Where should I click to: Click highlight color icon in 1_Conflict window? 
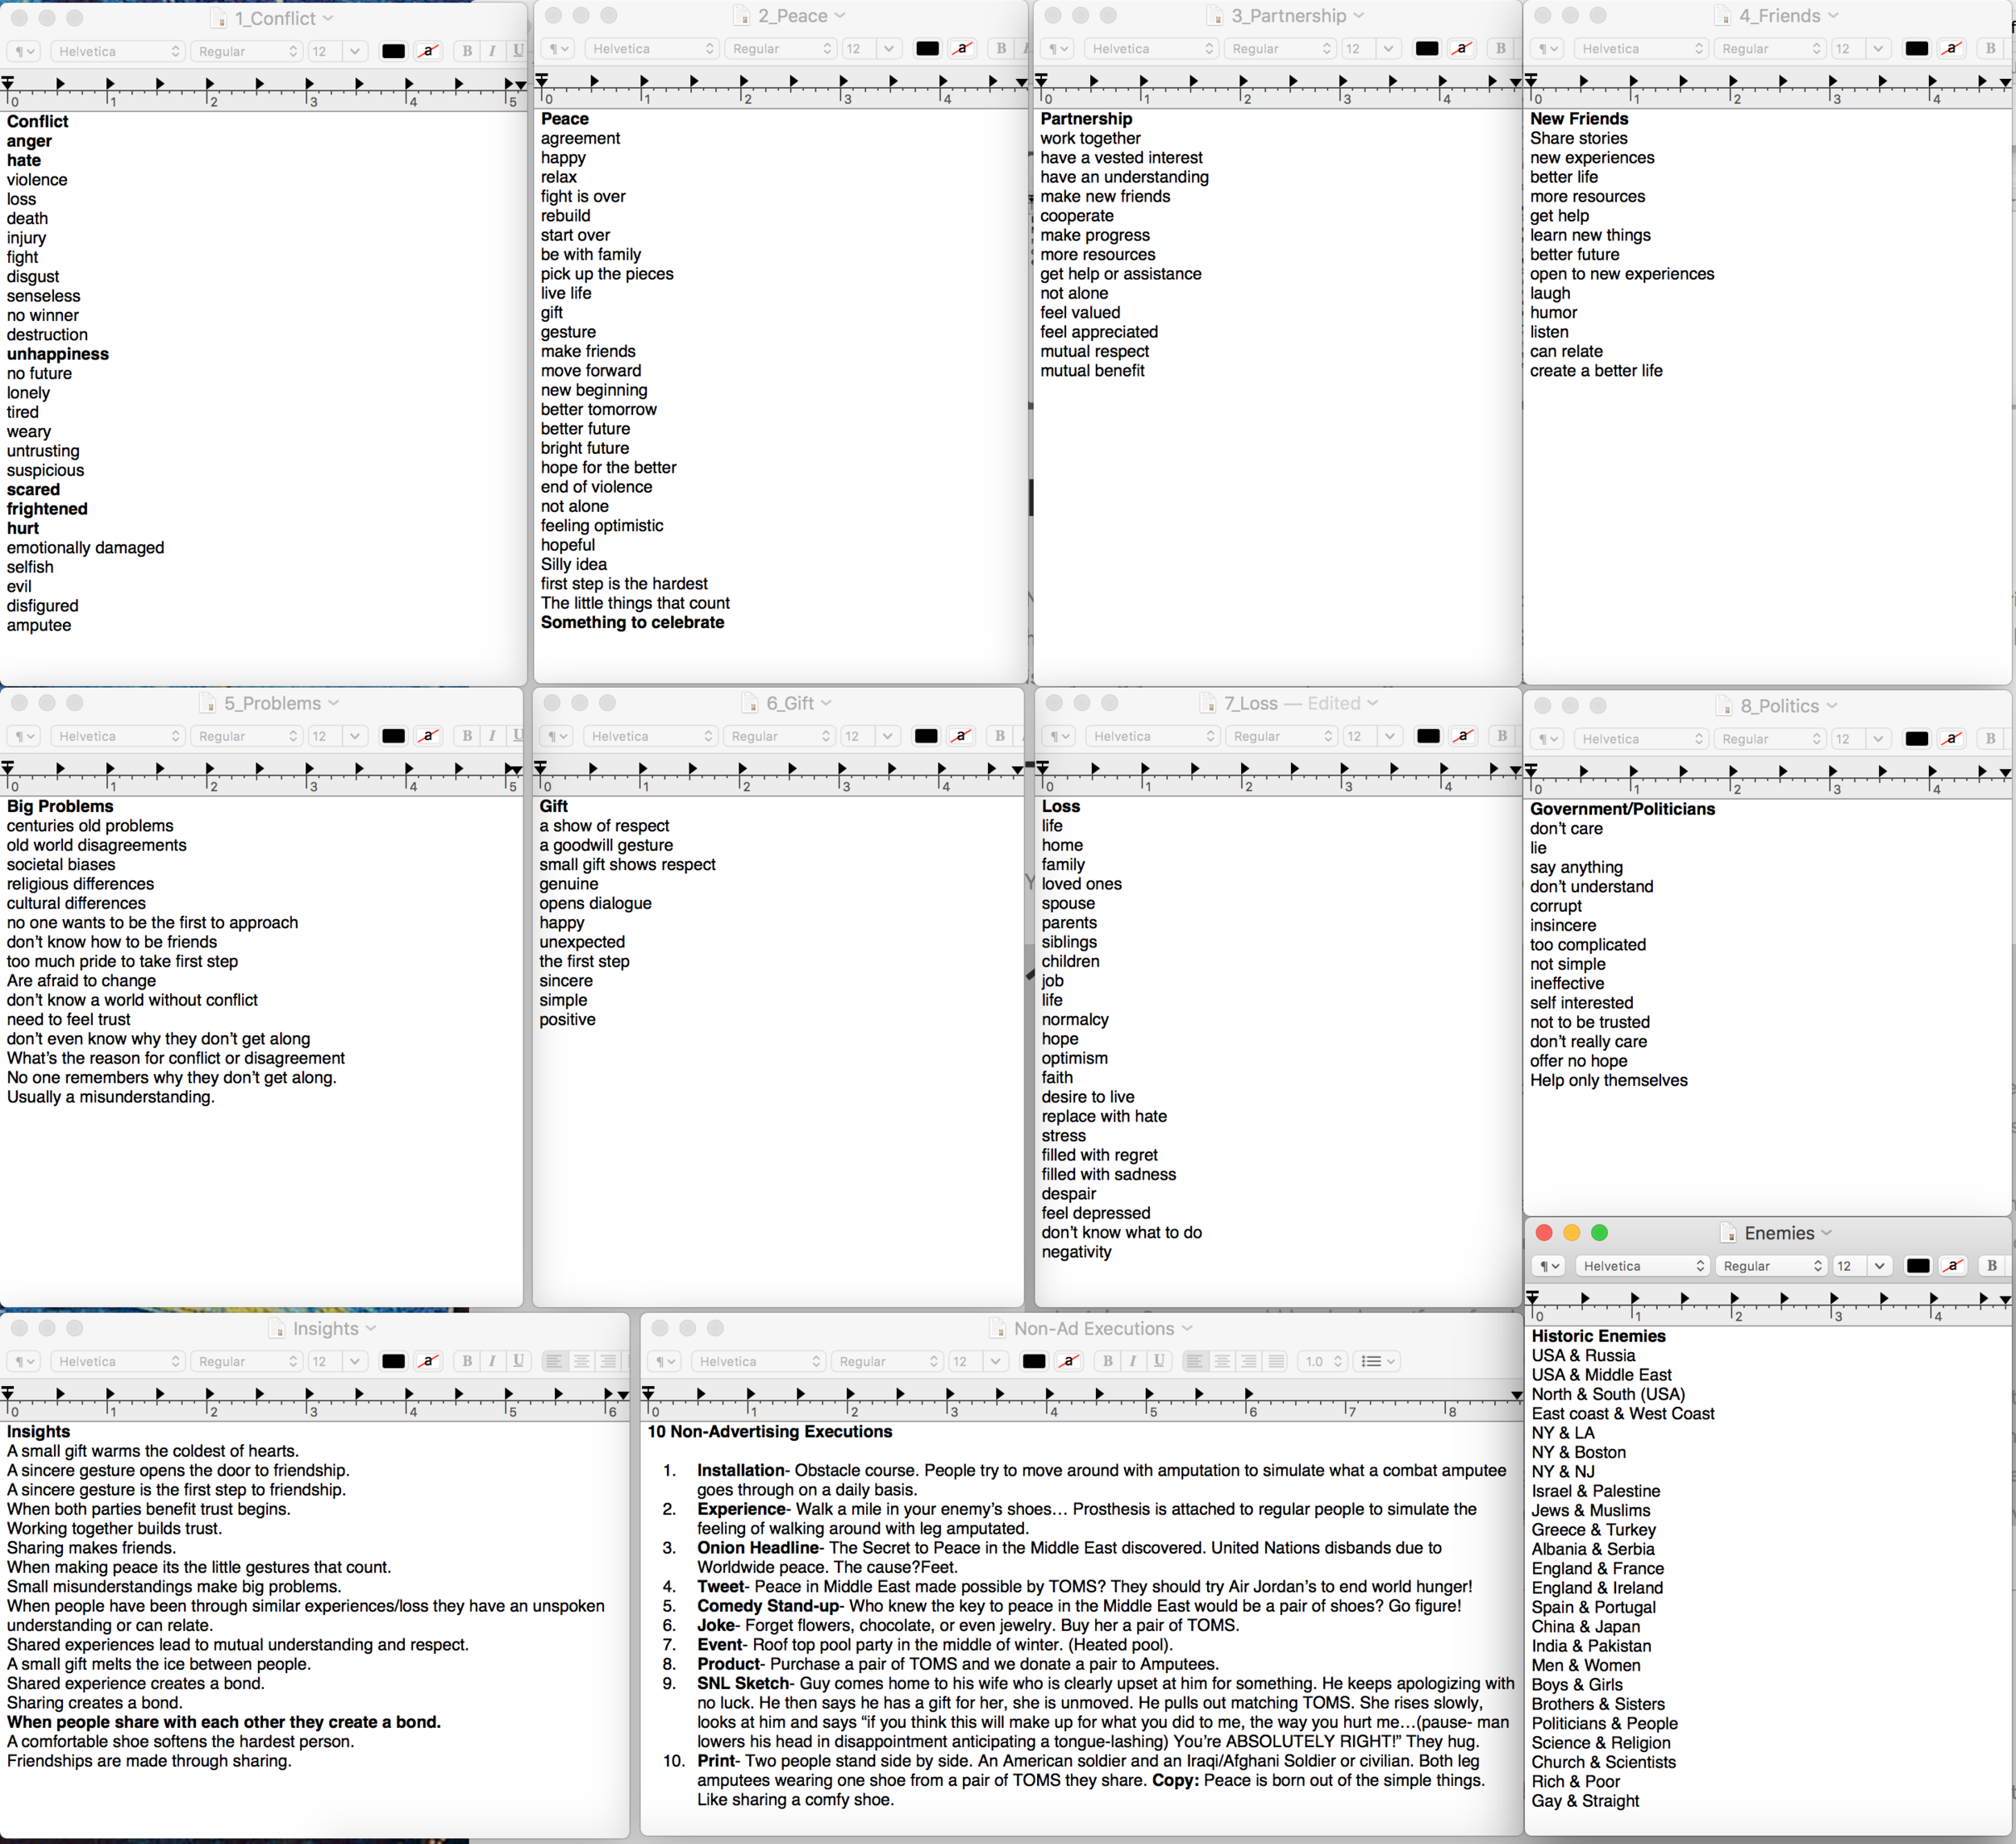(428, 51)
